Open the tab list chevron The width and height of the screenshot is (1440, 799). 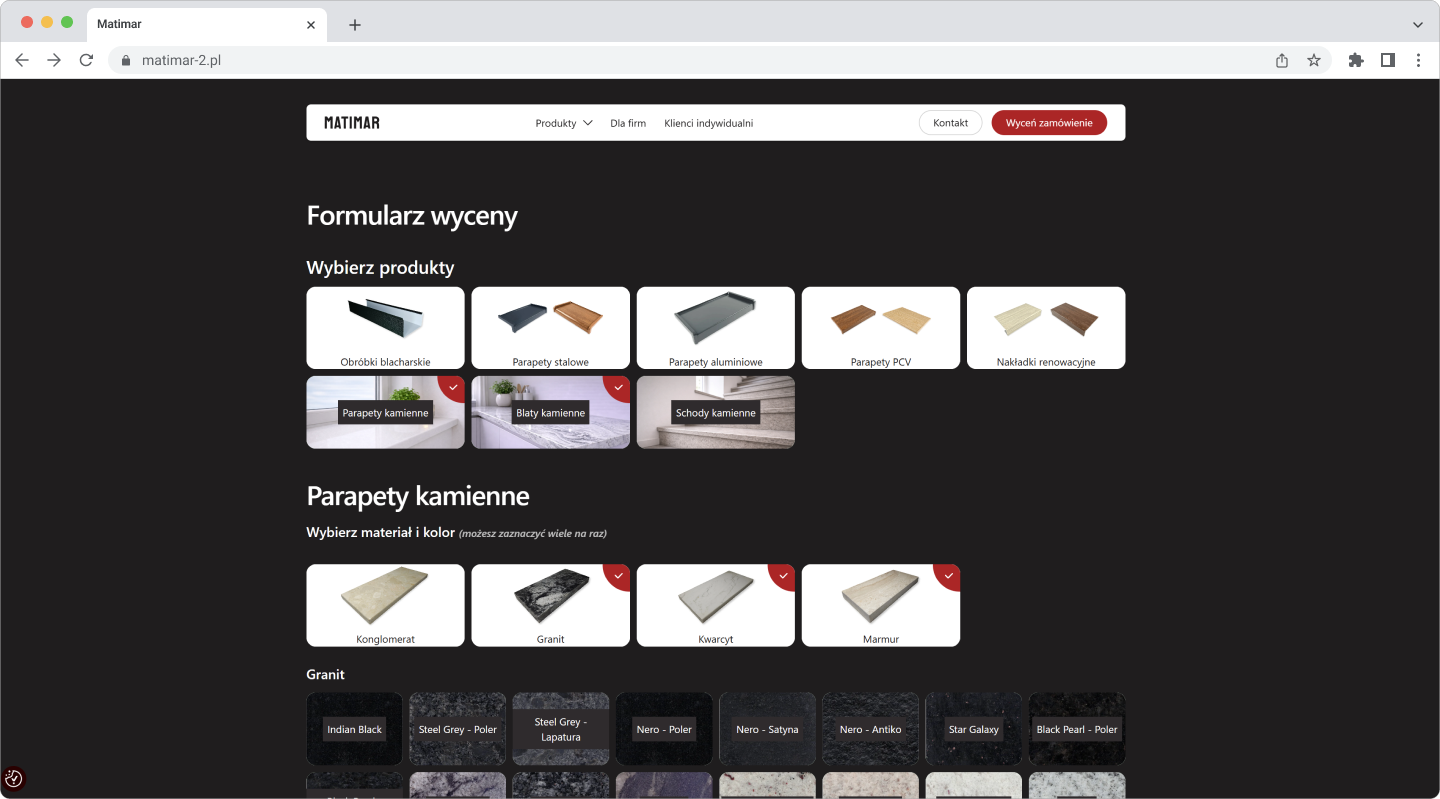[1417, 25]
